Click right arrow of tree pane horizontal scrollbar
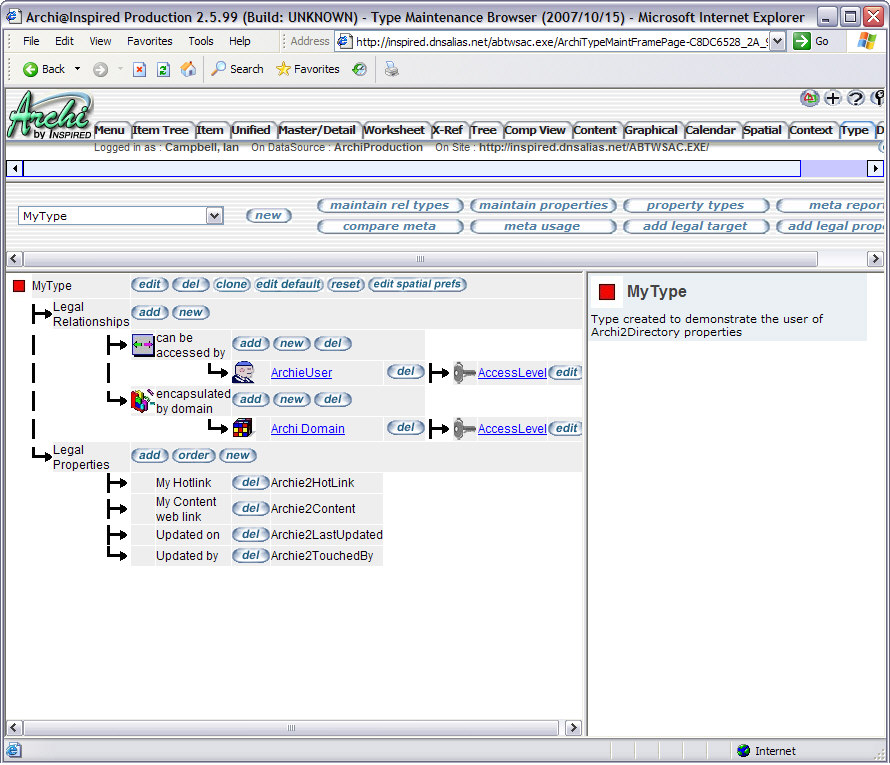Screen dimensions: 890x765 coord(573,728)
